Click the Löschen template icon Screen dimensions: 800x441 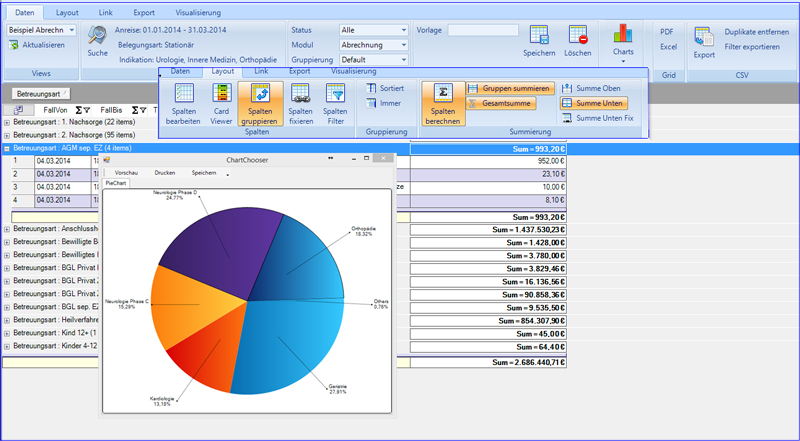(578, 35)
